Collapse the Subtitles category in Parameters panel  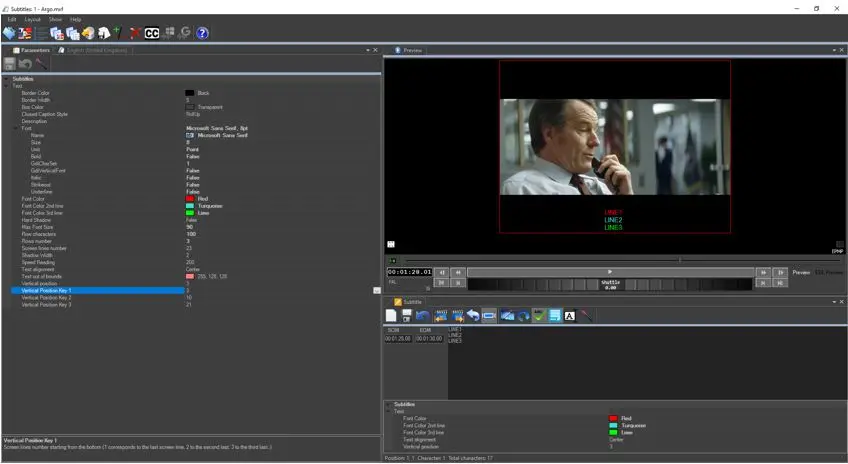coord(6,78)
